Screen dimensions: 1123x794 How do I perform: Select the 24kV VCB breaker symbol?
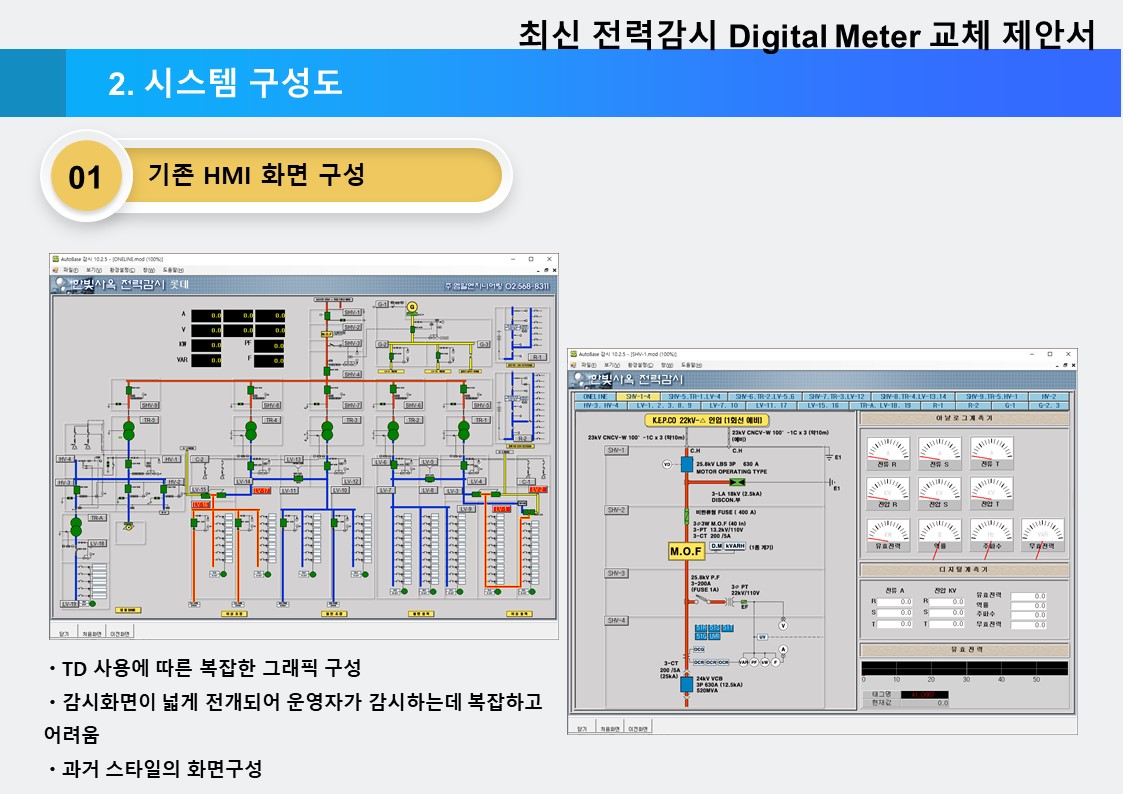click(684, 684)
